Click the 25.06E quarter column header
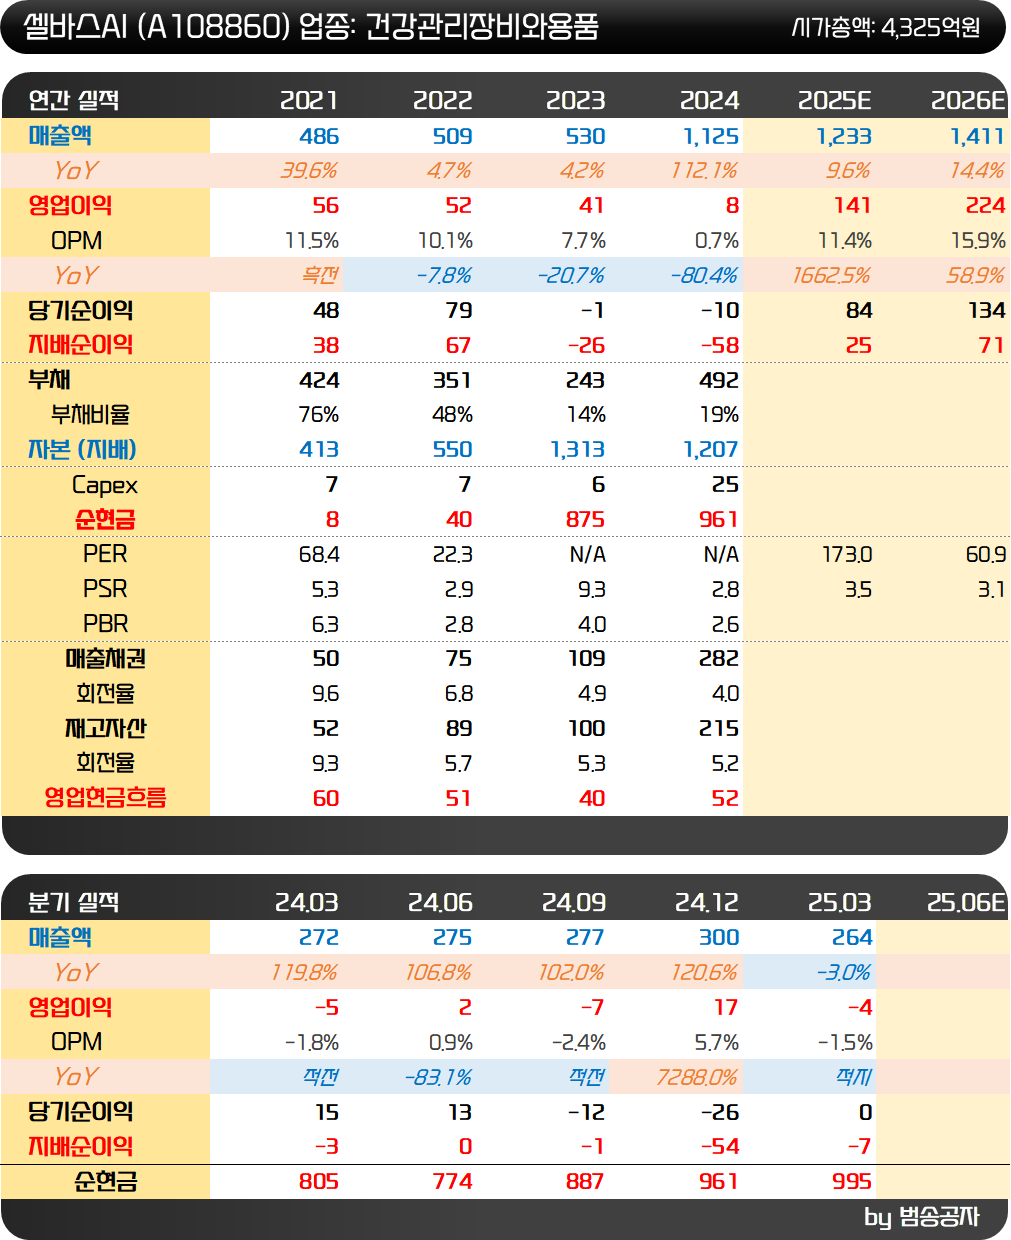The height and width of the screenshot is (1240, 1011). coord(966,902)
